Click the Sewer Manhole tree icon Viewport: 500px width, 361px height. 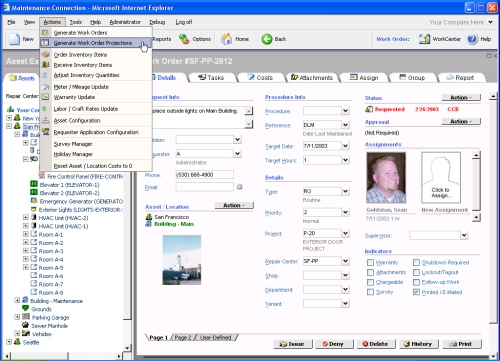(25, 325)
